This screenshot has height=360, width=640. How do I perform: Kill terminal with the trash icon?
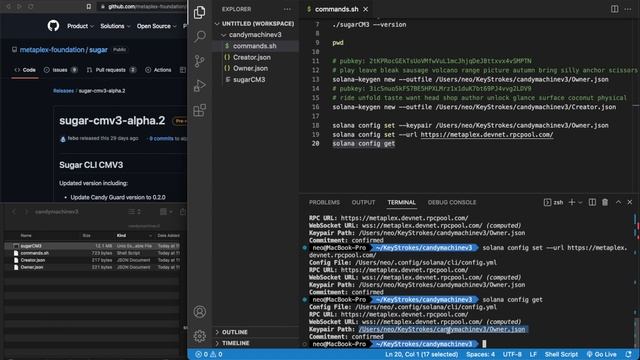(x=605, y=202)
